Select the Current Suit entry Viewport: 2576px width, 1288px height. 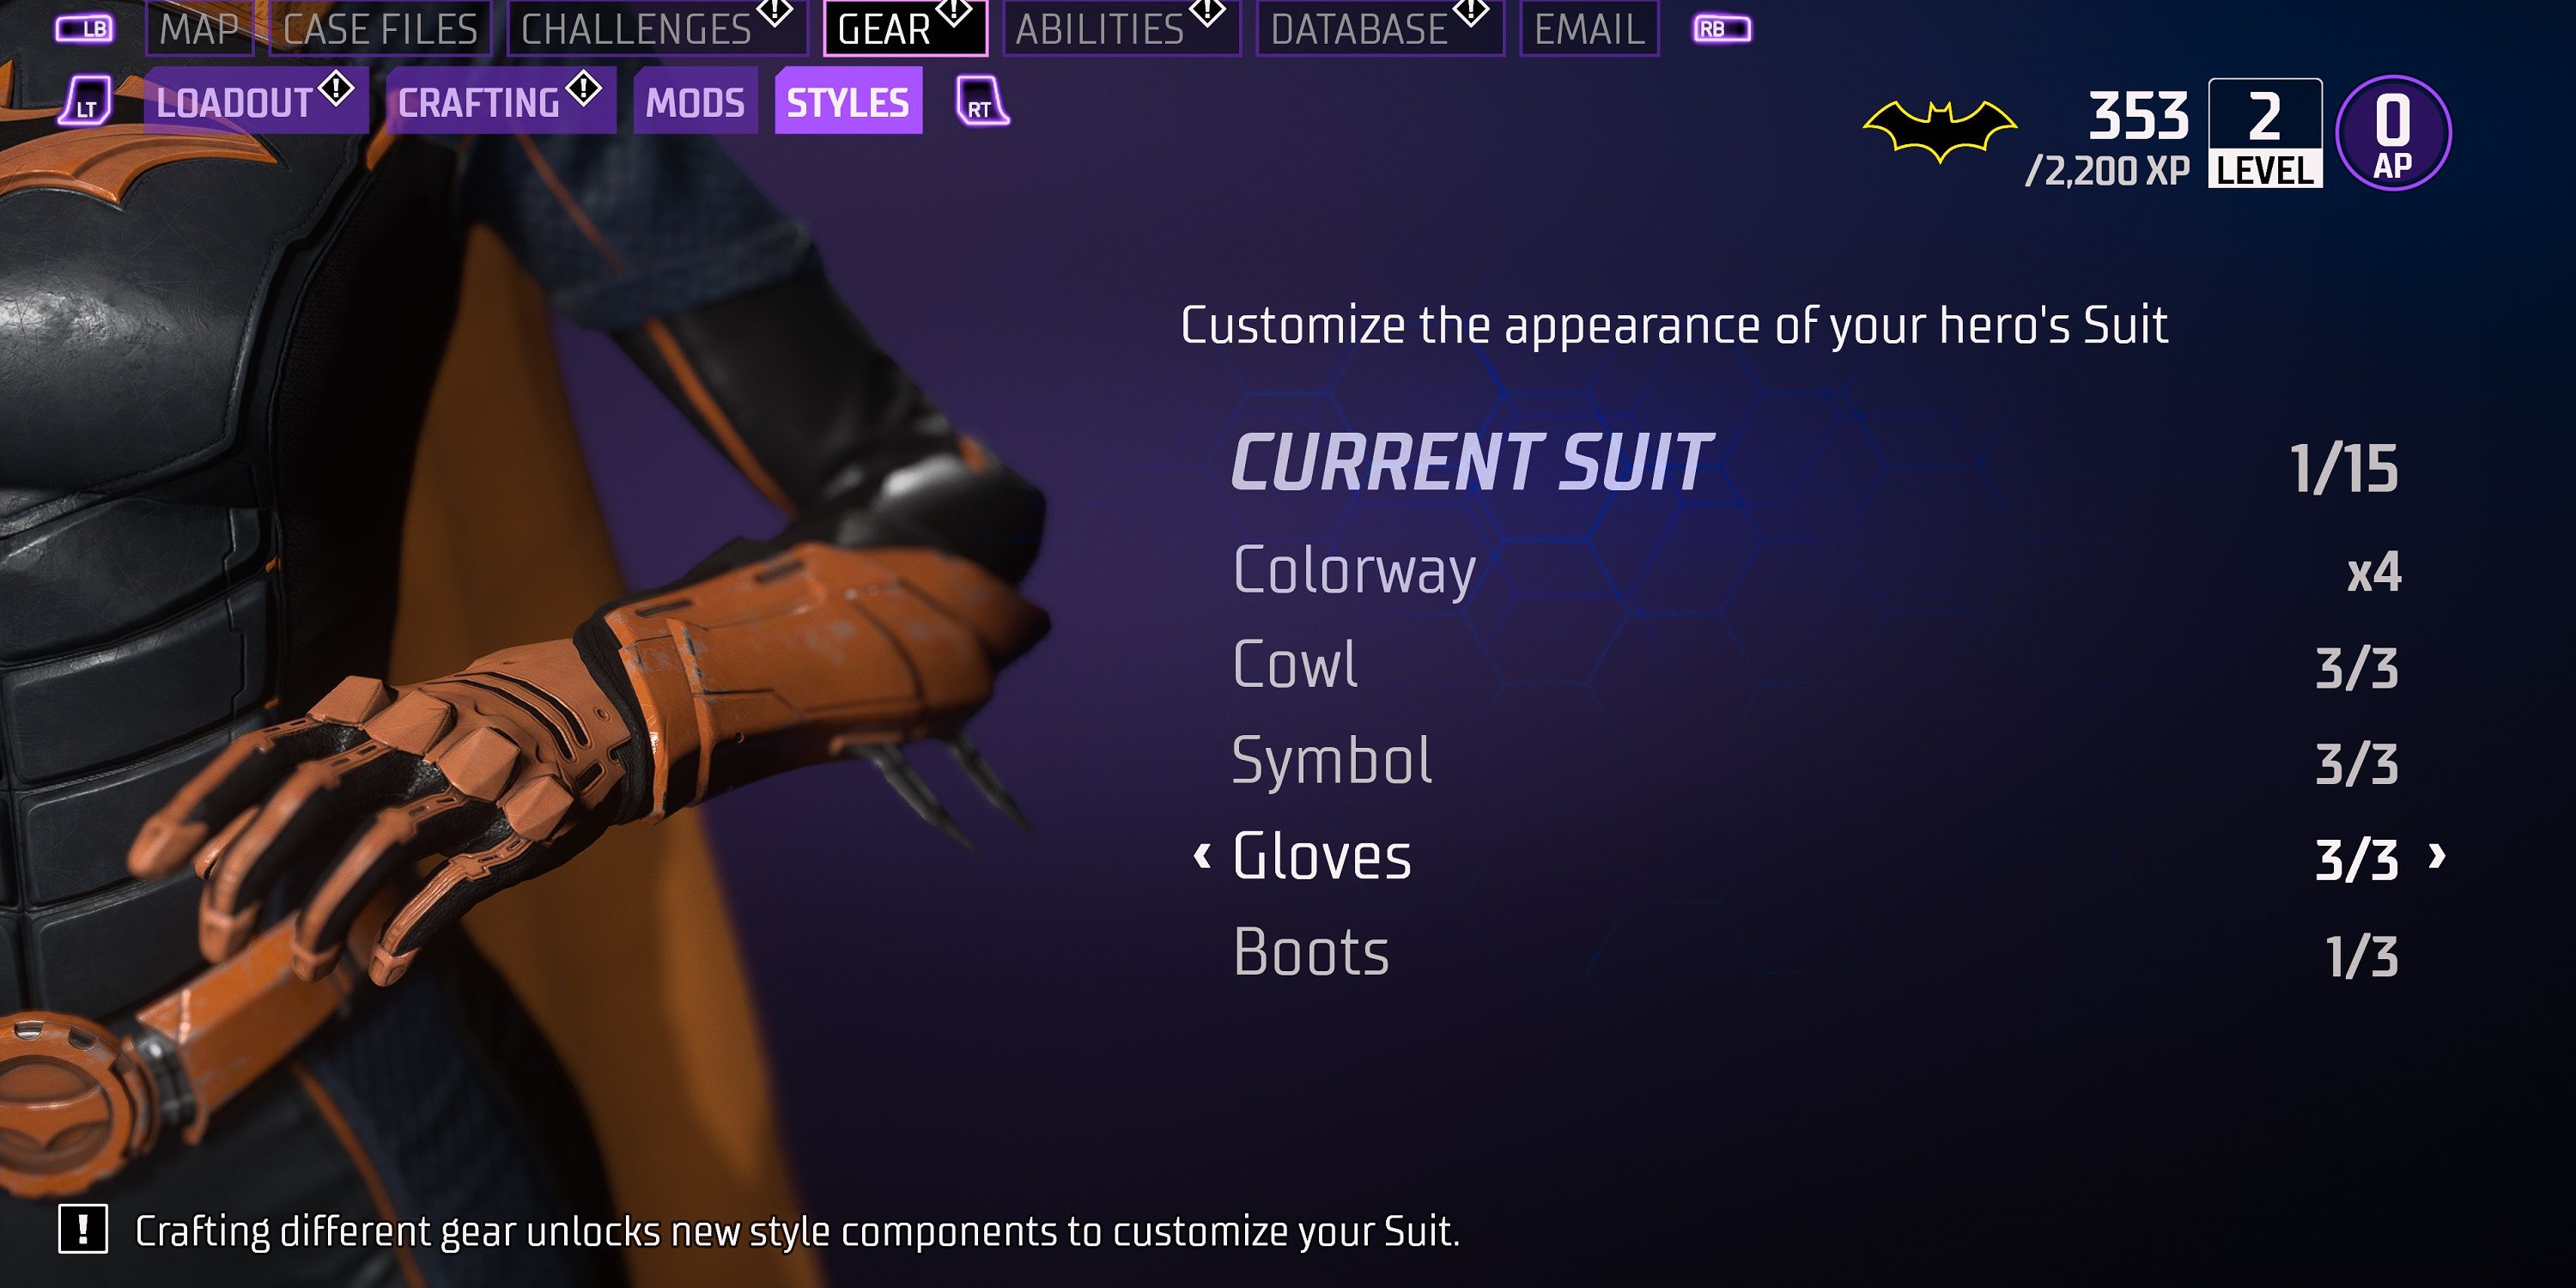pyautogui.click(x=1816, y=464)
